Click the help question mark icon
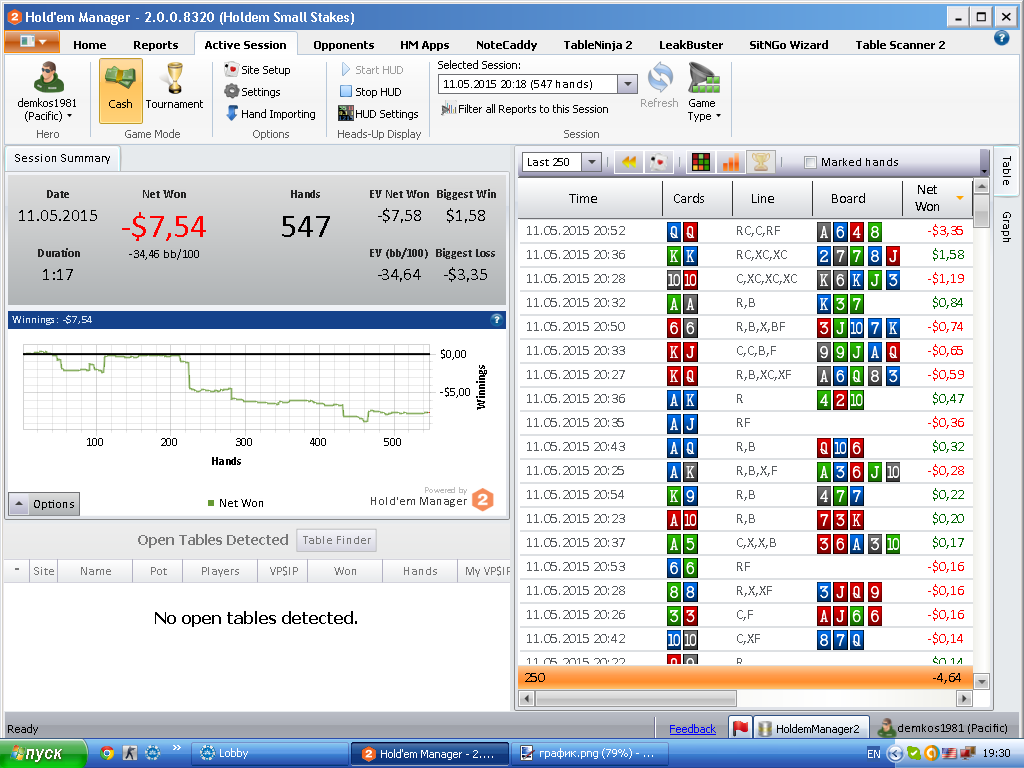The height and width of the screenshot is (768, 1024). tap(1001, 38)
